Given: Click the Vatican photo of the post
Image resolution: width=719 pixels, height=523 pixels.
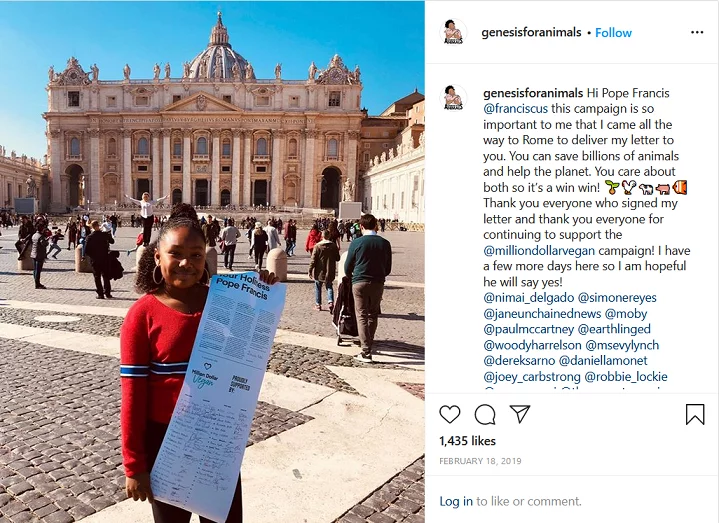Looking at the screenshot, I should point(212,262).
